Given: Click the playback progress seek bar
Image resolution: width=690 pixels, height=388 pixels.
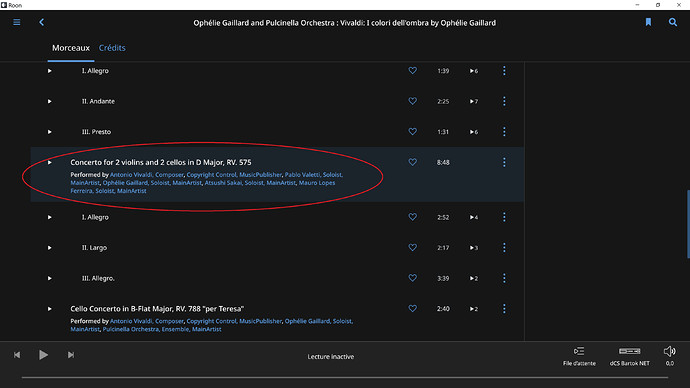Looking at the screenshot, I should (x=345, y=377).
